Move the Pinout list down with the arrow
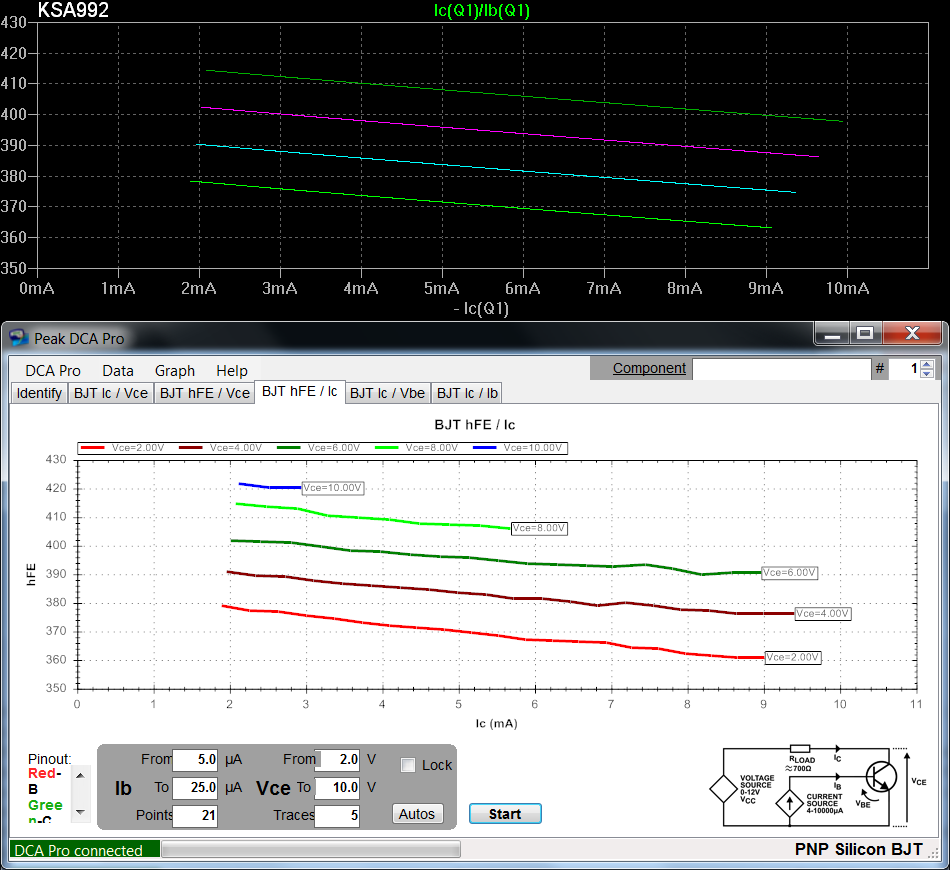Image resolution: width=950 pixels, height=870 pixels. click(x=80, y=812)
